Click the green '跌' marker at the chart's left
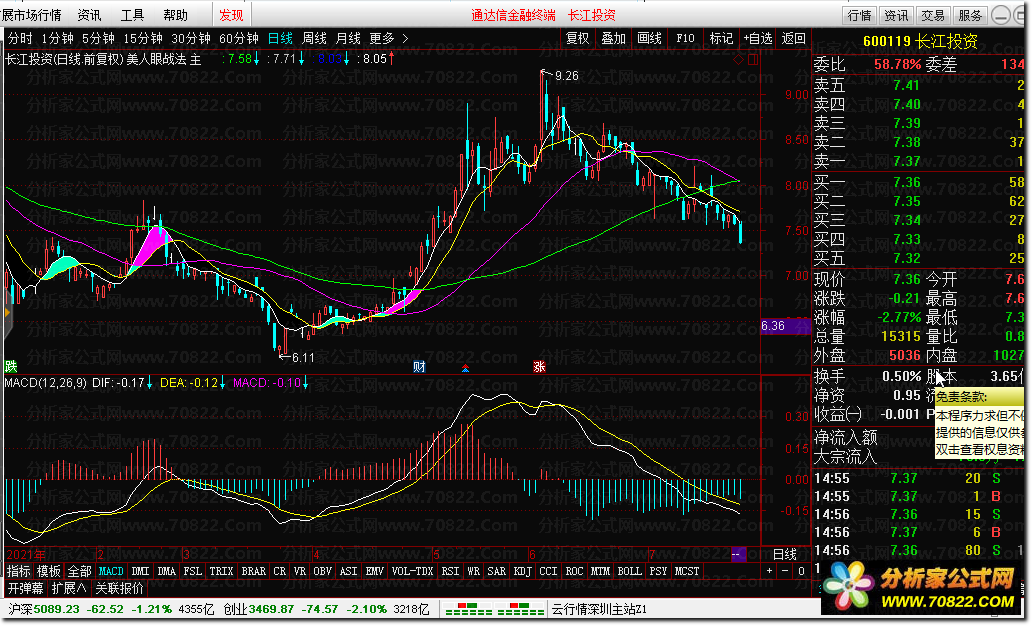 coord(11,366)
